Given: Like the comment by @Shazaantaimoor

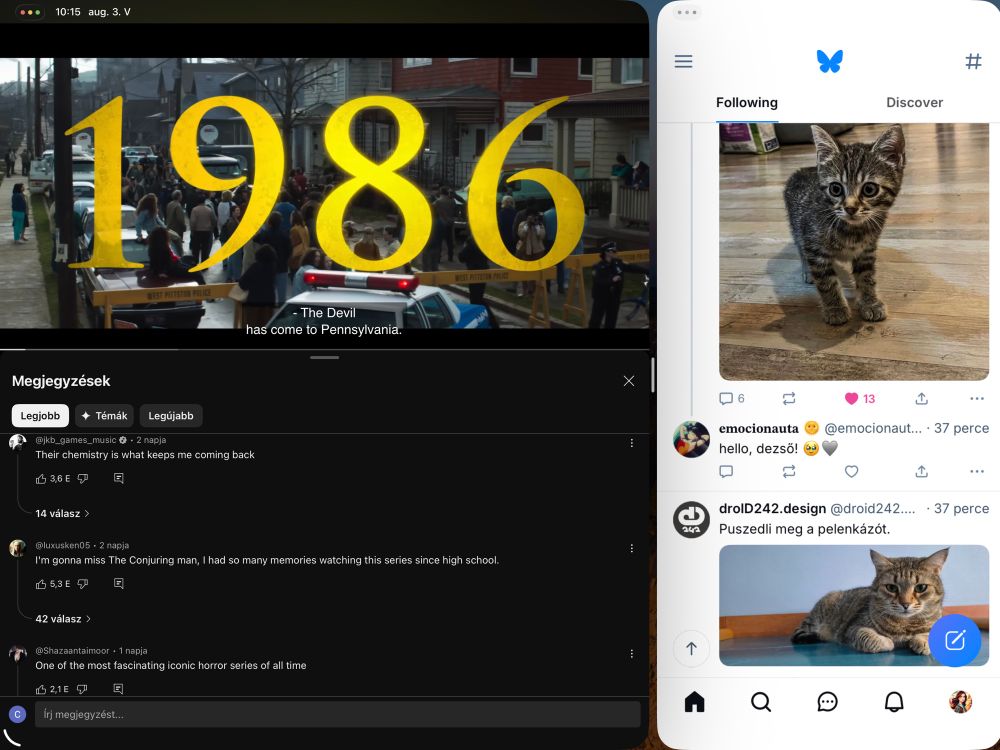Looking at the screenshot, I should [41, 689].
